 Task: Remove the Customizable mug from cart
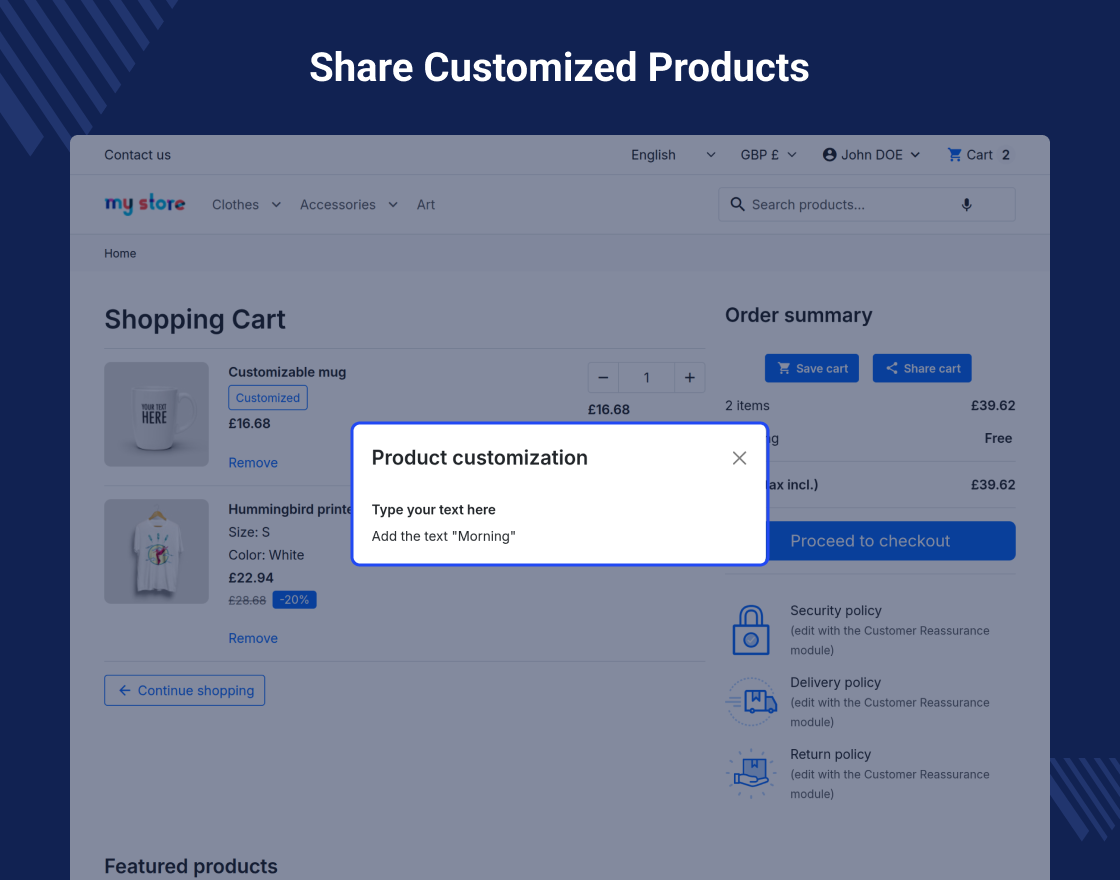click(x=253, y=463)
